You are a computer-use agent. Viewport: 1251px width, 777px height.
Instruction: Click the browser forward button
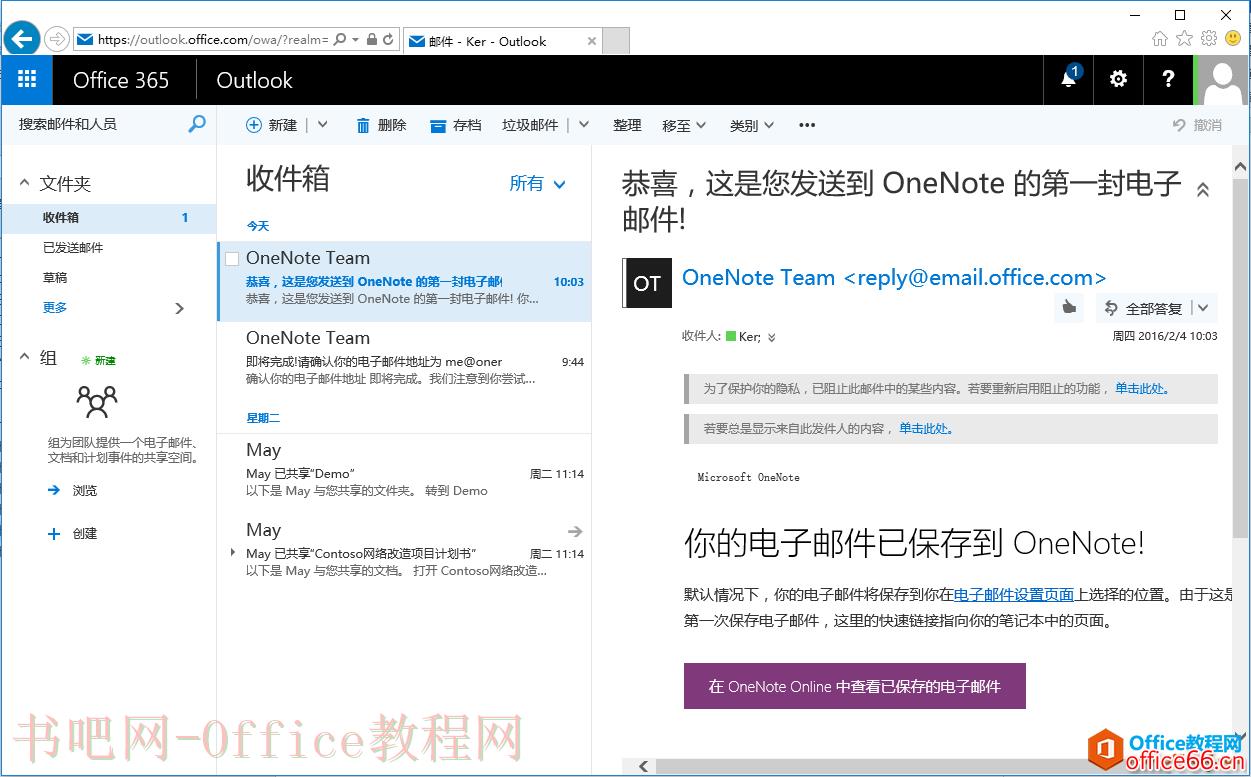(57, 39)
